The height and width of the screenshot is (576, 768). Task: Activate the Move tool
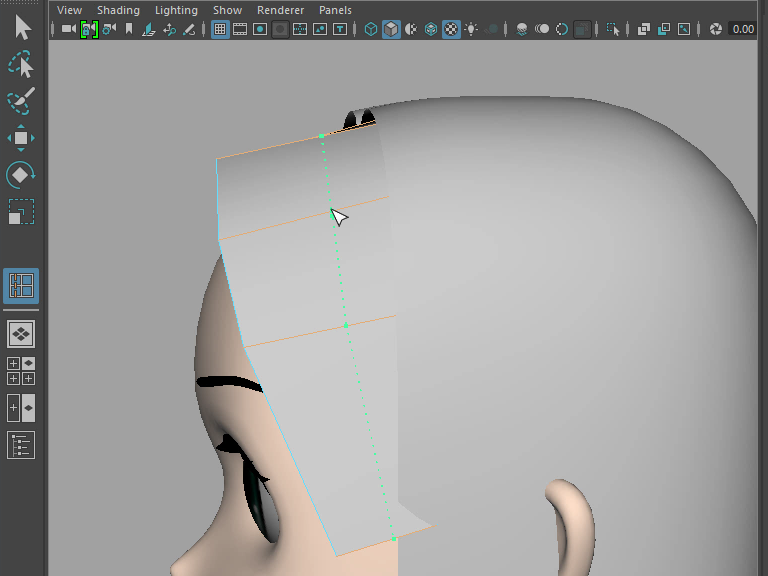(21, 138)
